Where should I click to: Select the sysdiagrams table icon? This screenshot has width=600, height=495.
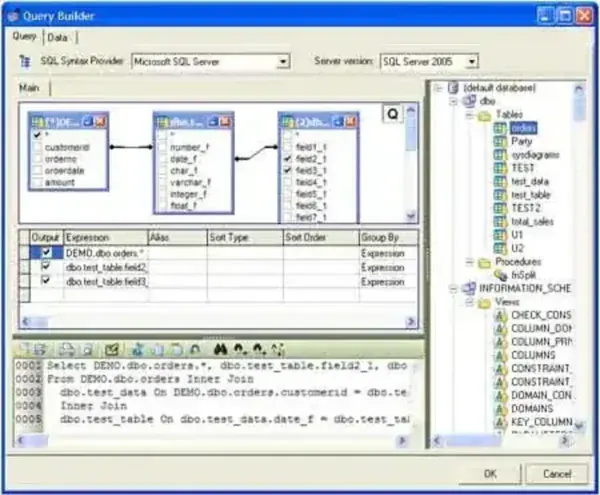500,155
